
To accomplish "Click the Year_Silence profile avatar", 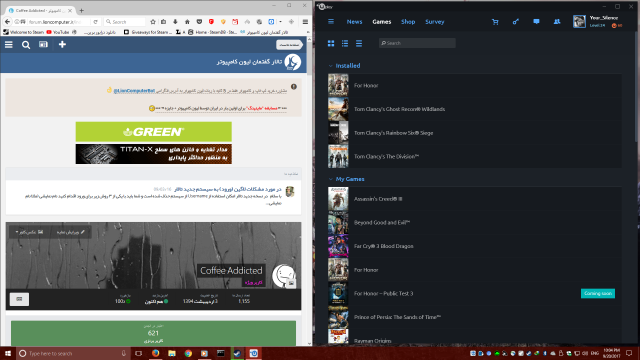I will click(x=579, y=22).
